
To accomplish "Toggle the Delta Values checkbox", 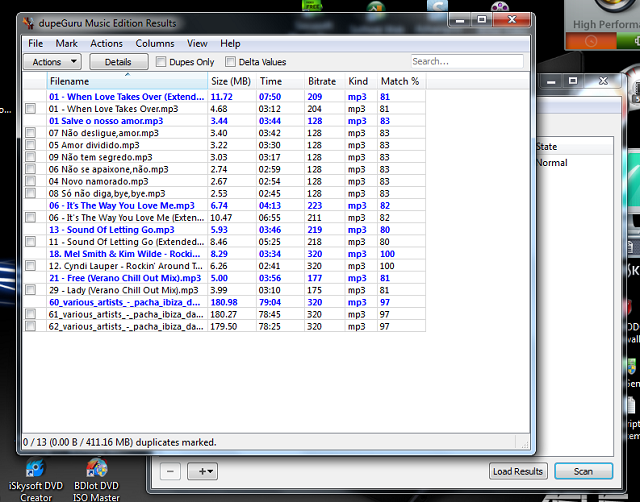I will [230, 62].
